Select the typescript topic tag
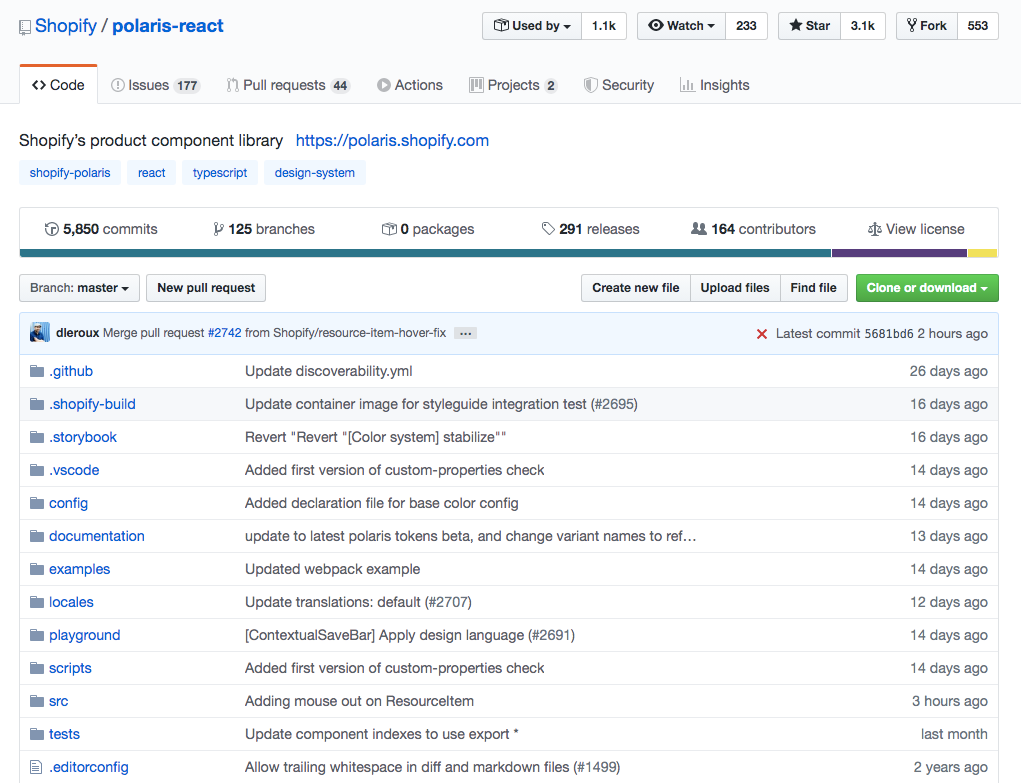The width and height of the screenshot is (1021, 783). 220,173
